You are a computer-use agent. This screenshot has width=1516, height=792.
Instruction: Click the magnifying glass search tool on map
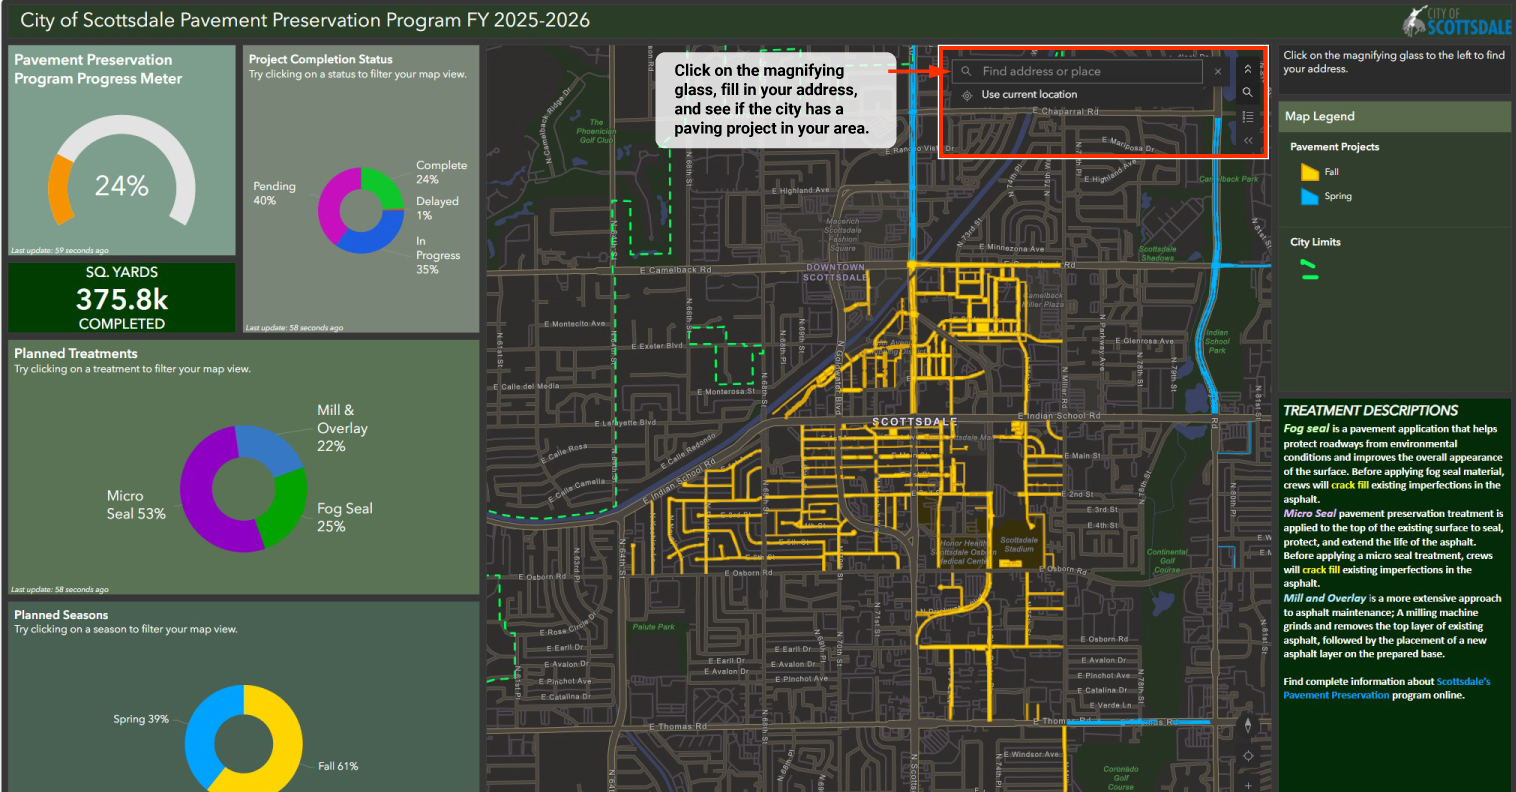pyautogui.click(x=1247, y=92)
